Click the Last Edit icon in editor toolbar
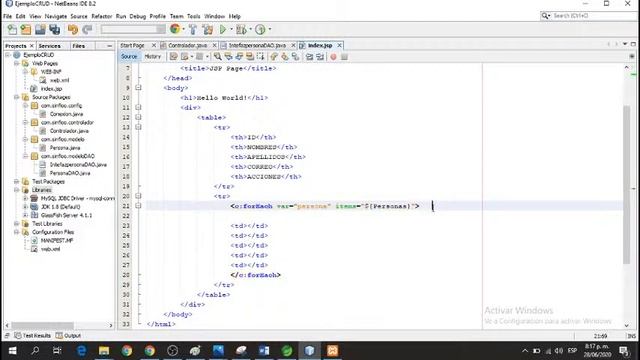The height and width of the screenshot is (360, 640). [x=173, y=57]
